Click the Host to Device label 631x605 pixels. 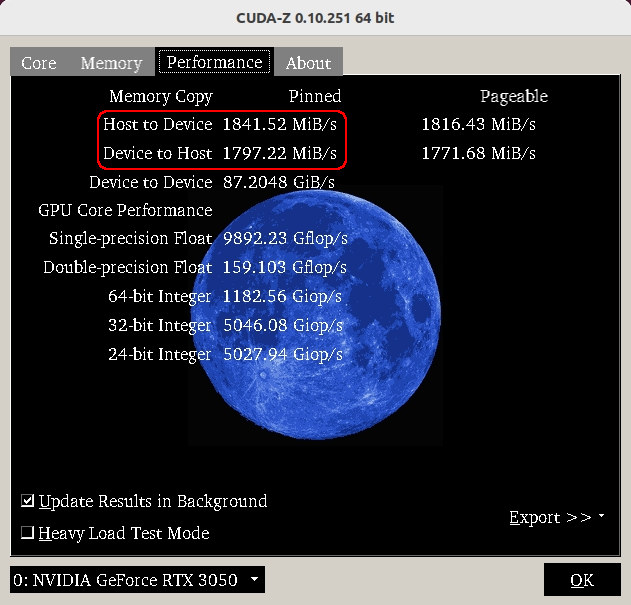158,124
